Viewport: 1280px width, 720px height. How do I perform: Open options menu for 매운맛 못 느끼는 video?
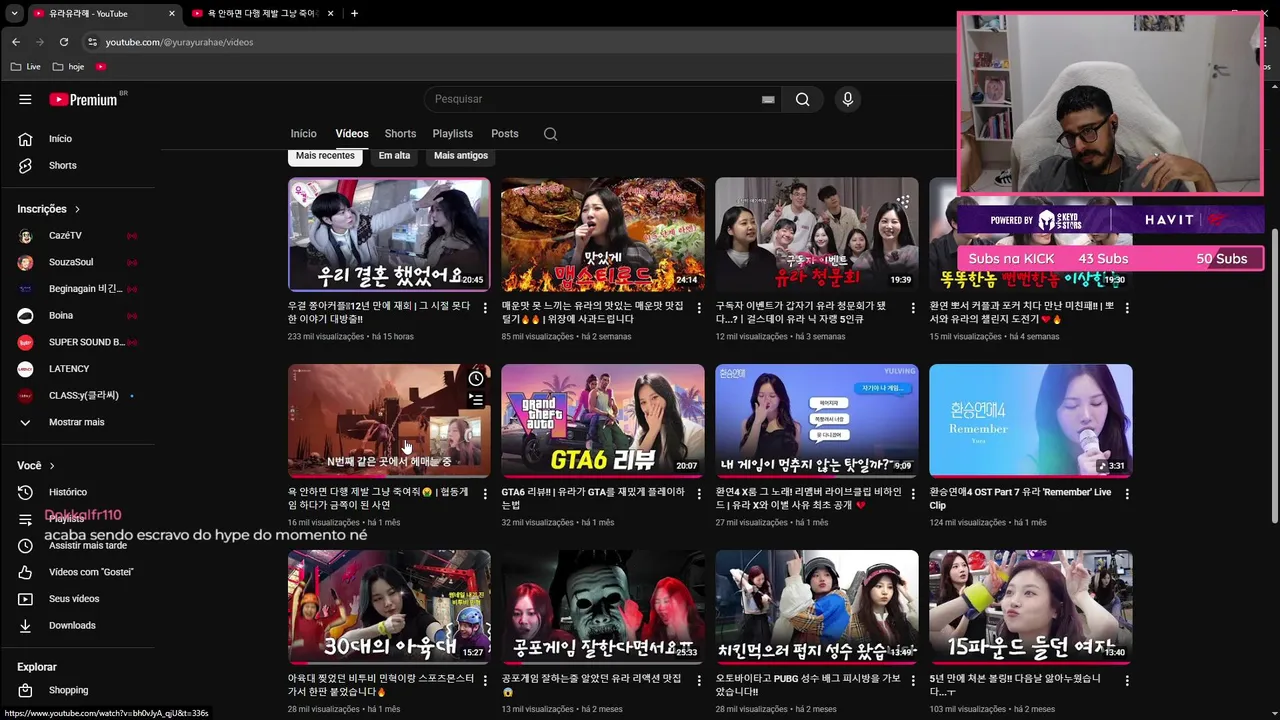[699, 308]
